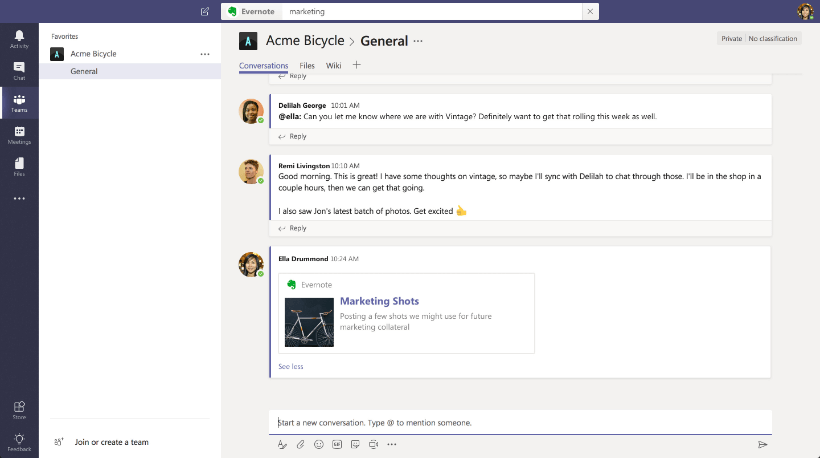Expand more apps in the left sidebar
Screen dimensions: 820x458
pos(19,198)
